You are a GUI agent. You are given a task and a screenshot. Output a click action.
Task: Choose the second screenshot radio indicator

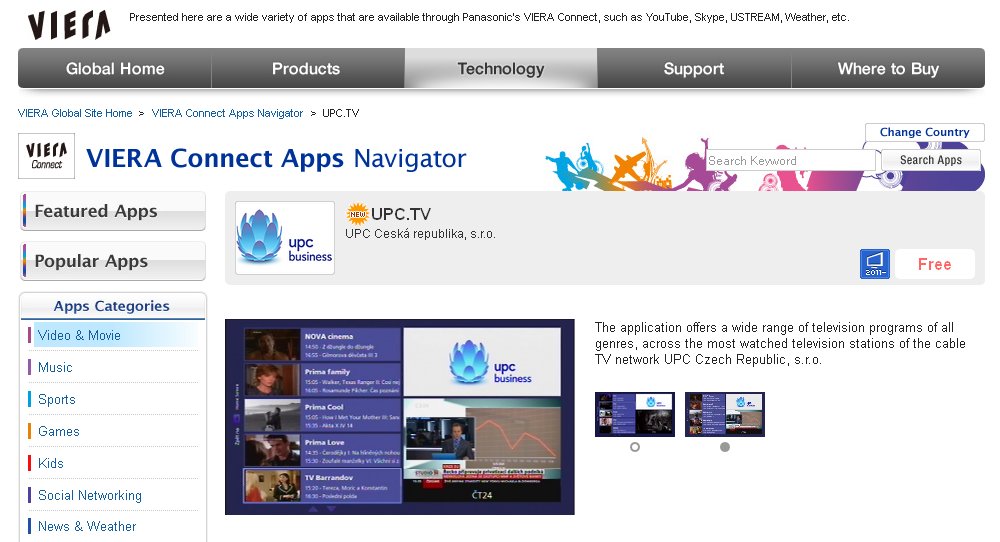(724, 447)
